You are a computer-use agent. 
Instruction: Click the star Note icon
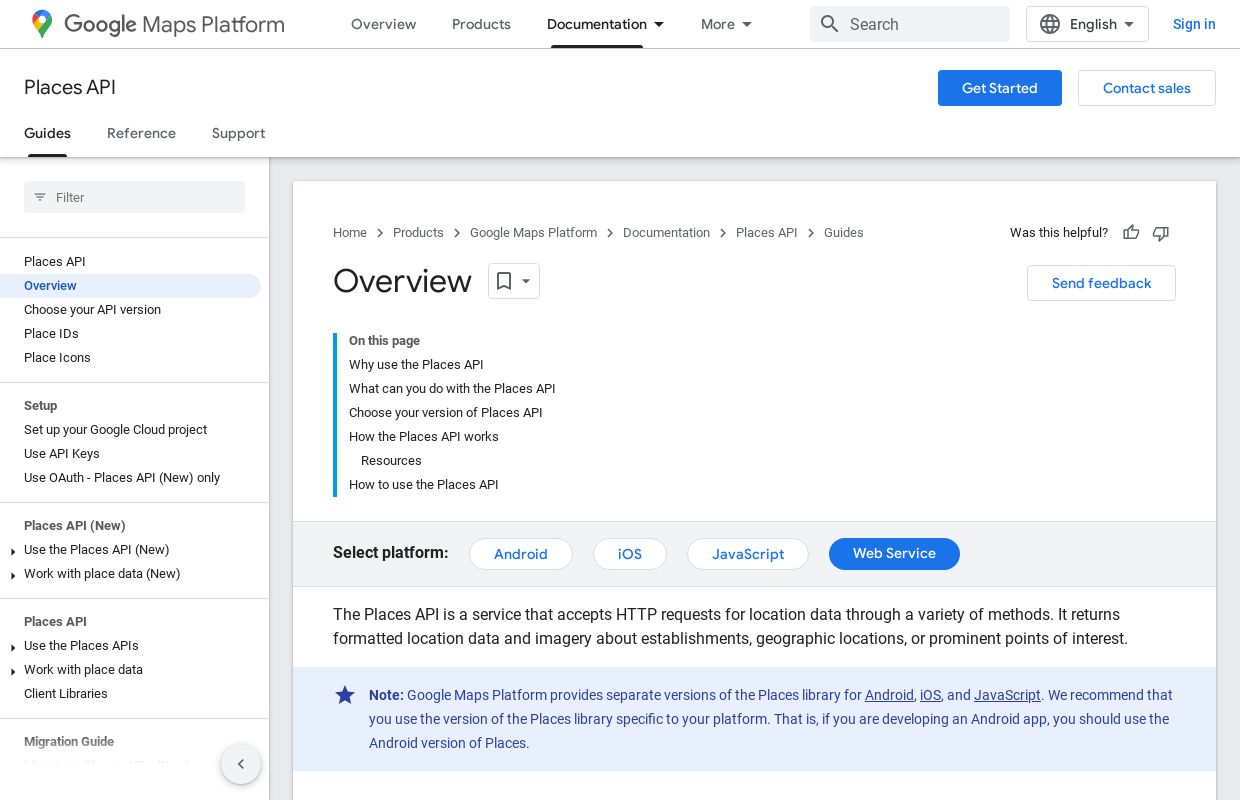click(345, 695)
